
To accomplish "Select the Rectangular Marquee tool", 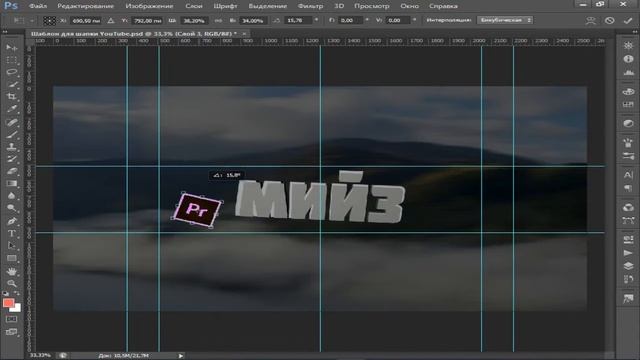I will [11, 60].
